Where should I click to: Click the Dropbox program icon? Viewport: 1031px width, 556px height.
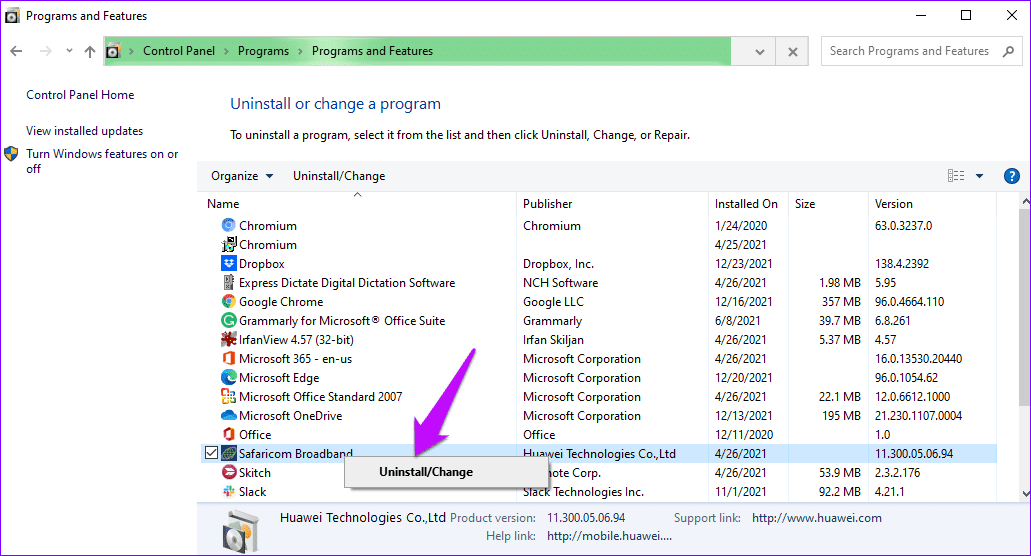click(228, 264)
